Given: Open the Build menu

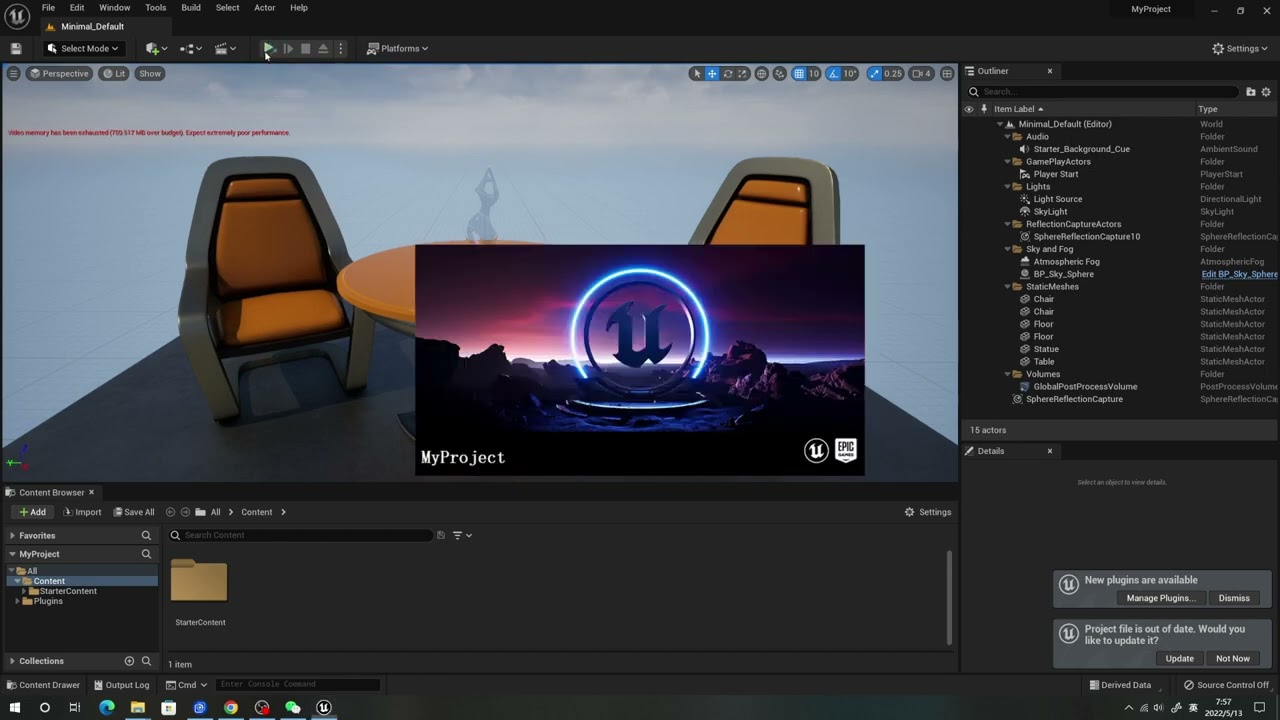Looking at the screenshot, I should tap(191, 7).
